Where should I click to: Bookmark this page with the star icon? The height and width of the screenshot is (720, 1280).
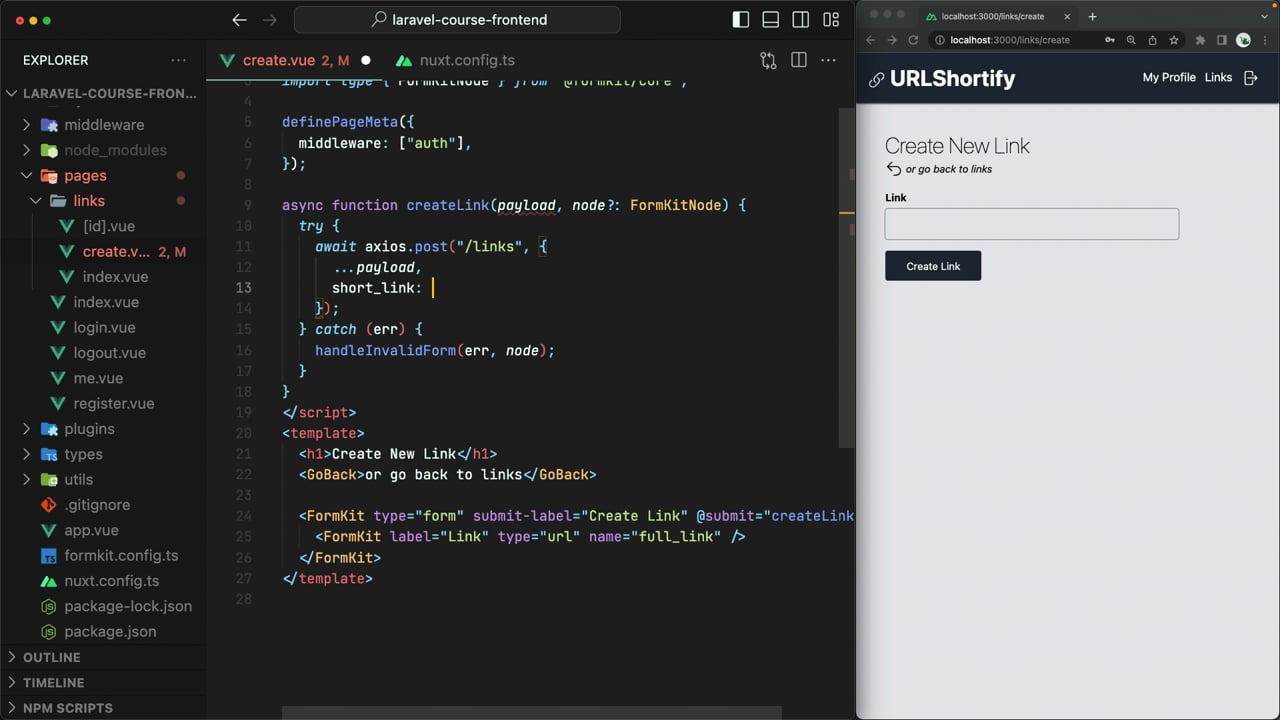point(1174,40)
